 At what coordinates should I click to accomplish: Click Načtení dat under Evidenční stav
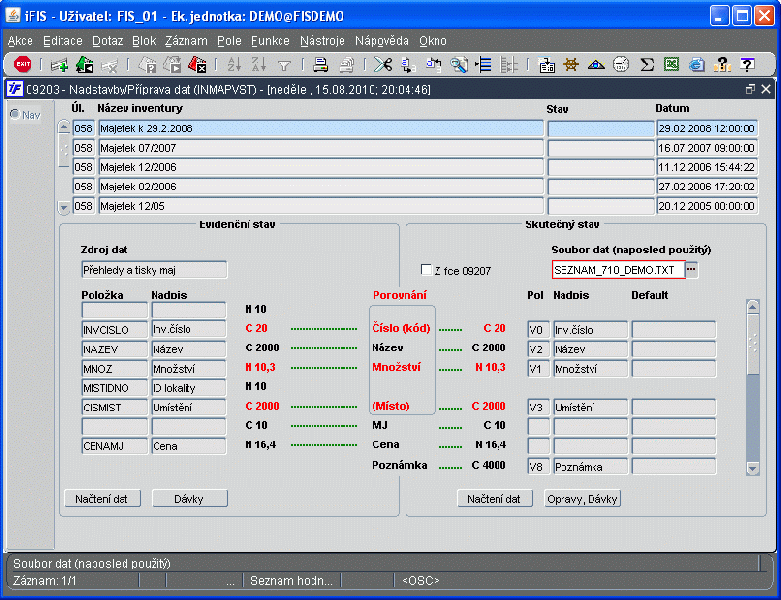click(x=102, y=499)
